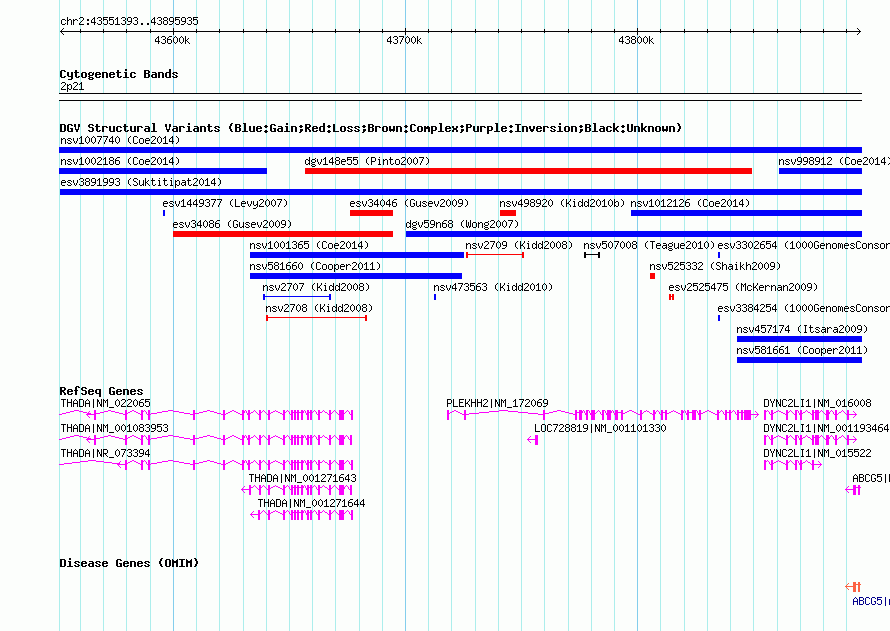890x631 pixels.
Task: Select the nsv2707 (Kidd2008) blue line glyph
Action: pyautogui.click(x=297, y=297)
